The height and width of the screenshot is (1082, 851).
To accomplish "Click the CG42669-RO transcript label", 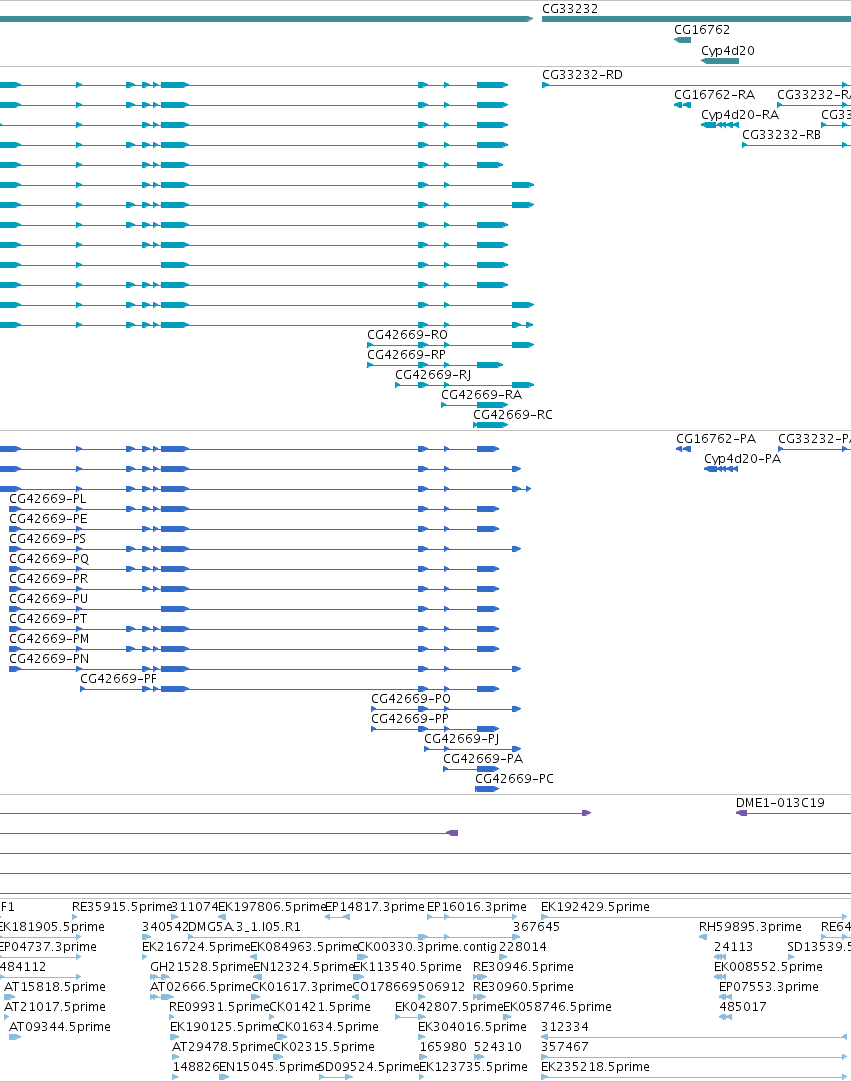I will click(x=407, y=335).
